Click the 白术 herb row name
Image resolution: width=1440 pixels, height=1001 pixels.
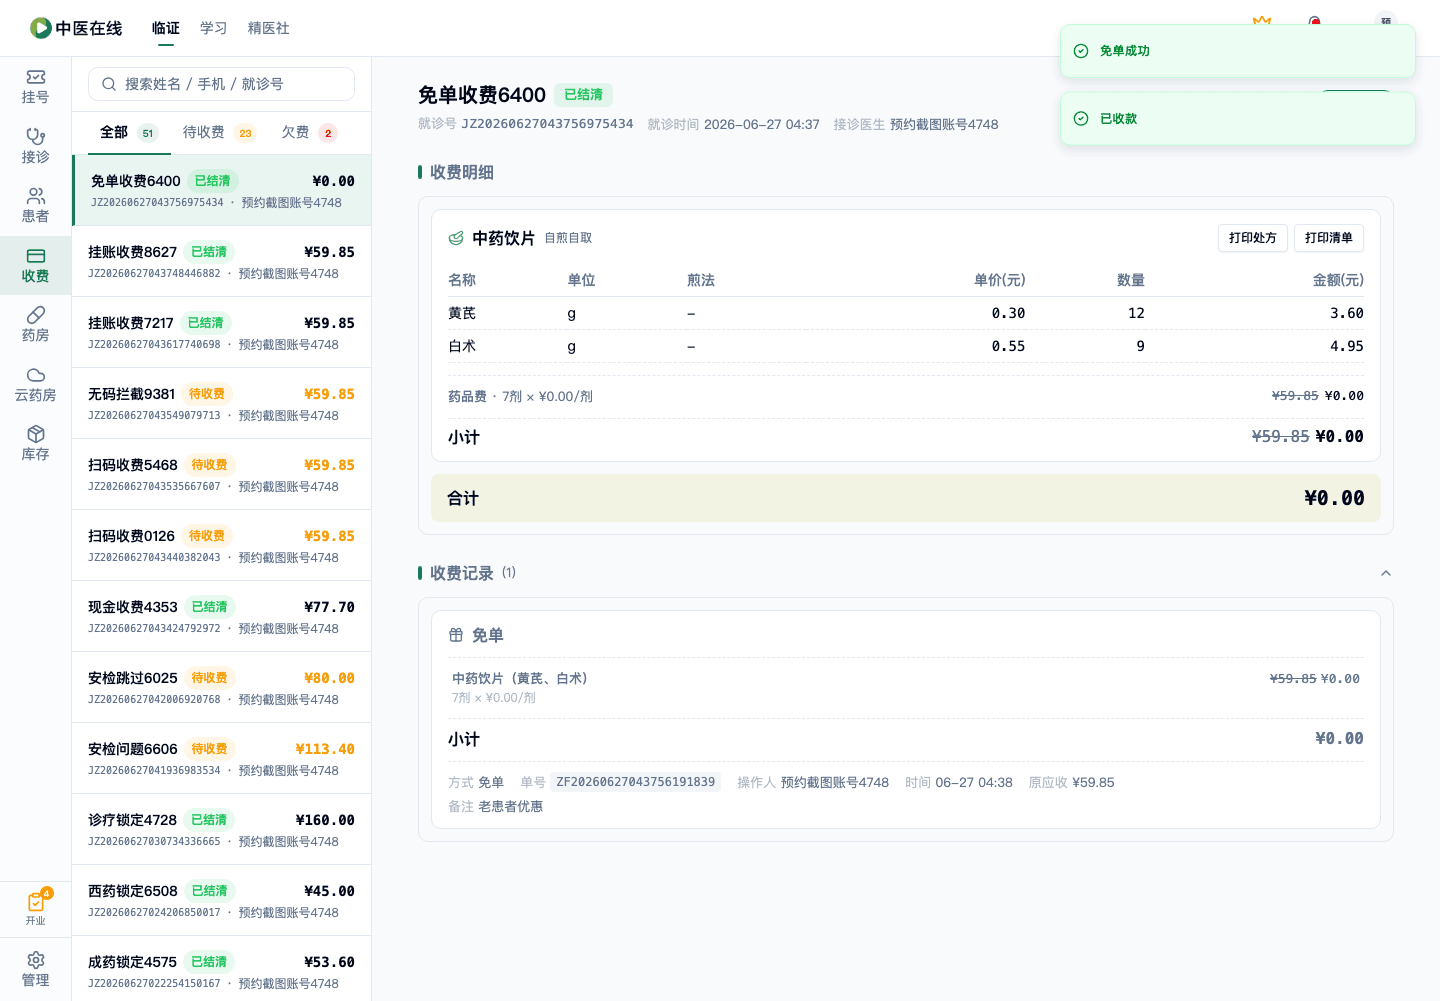(462, 346)
